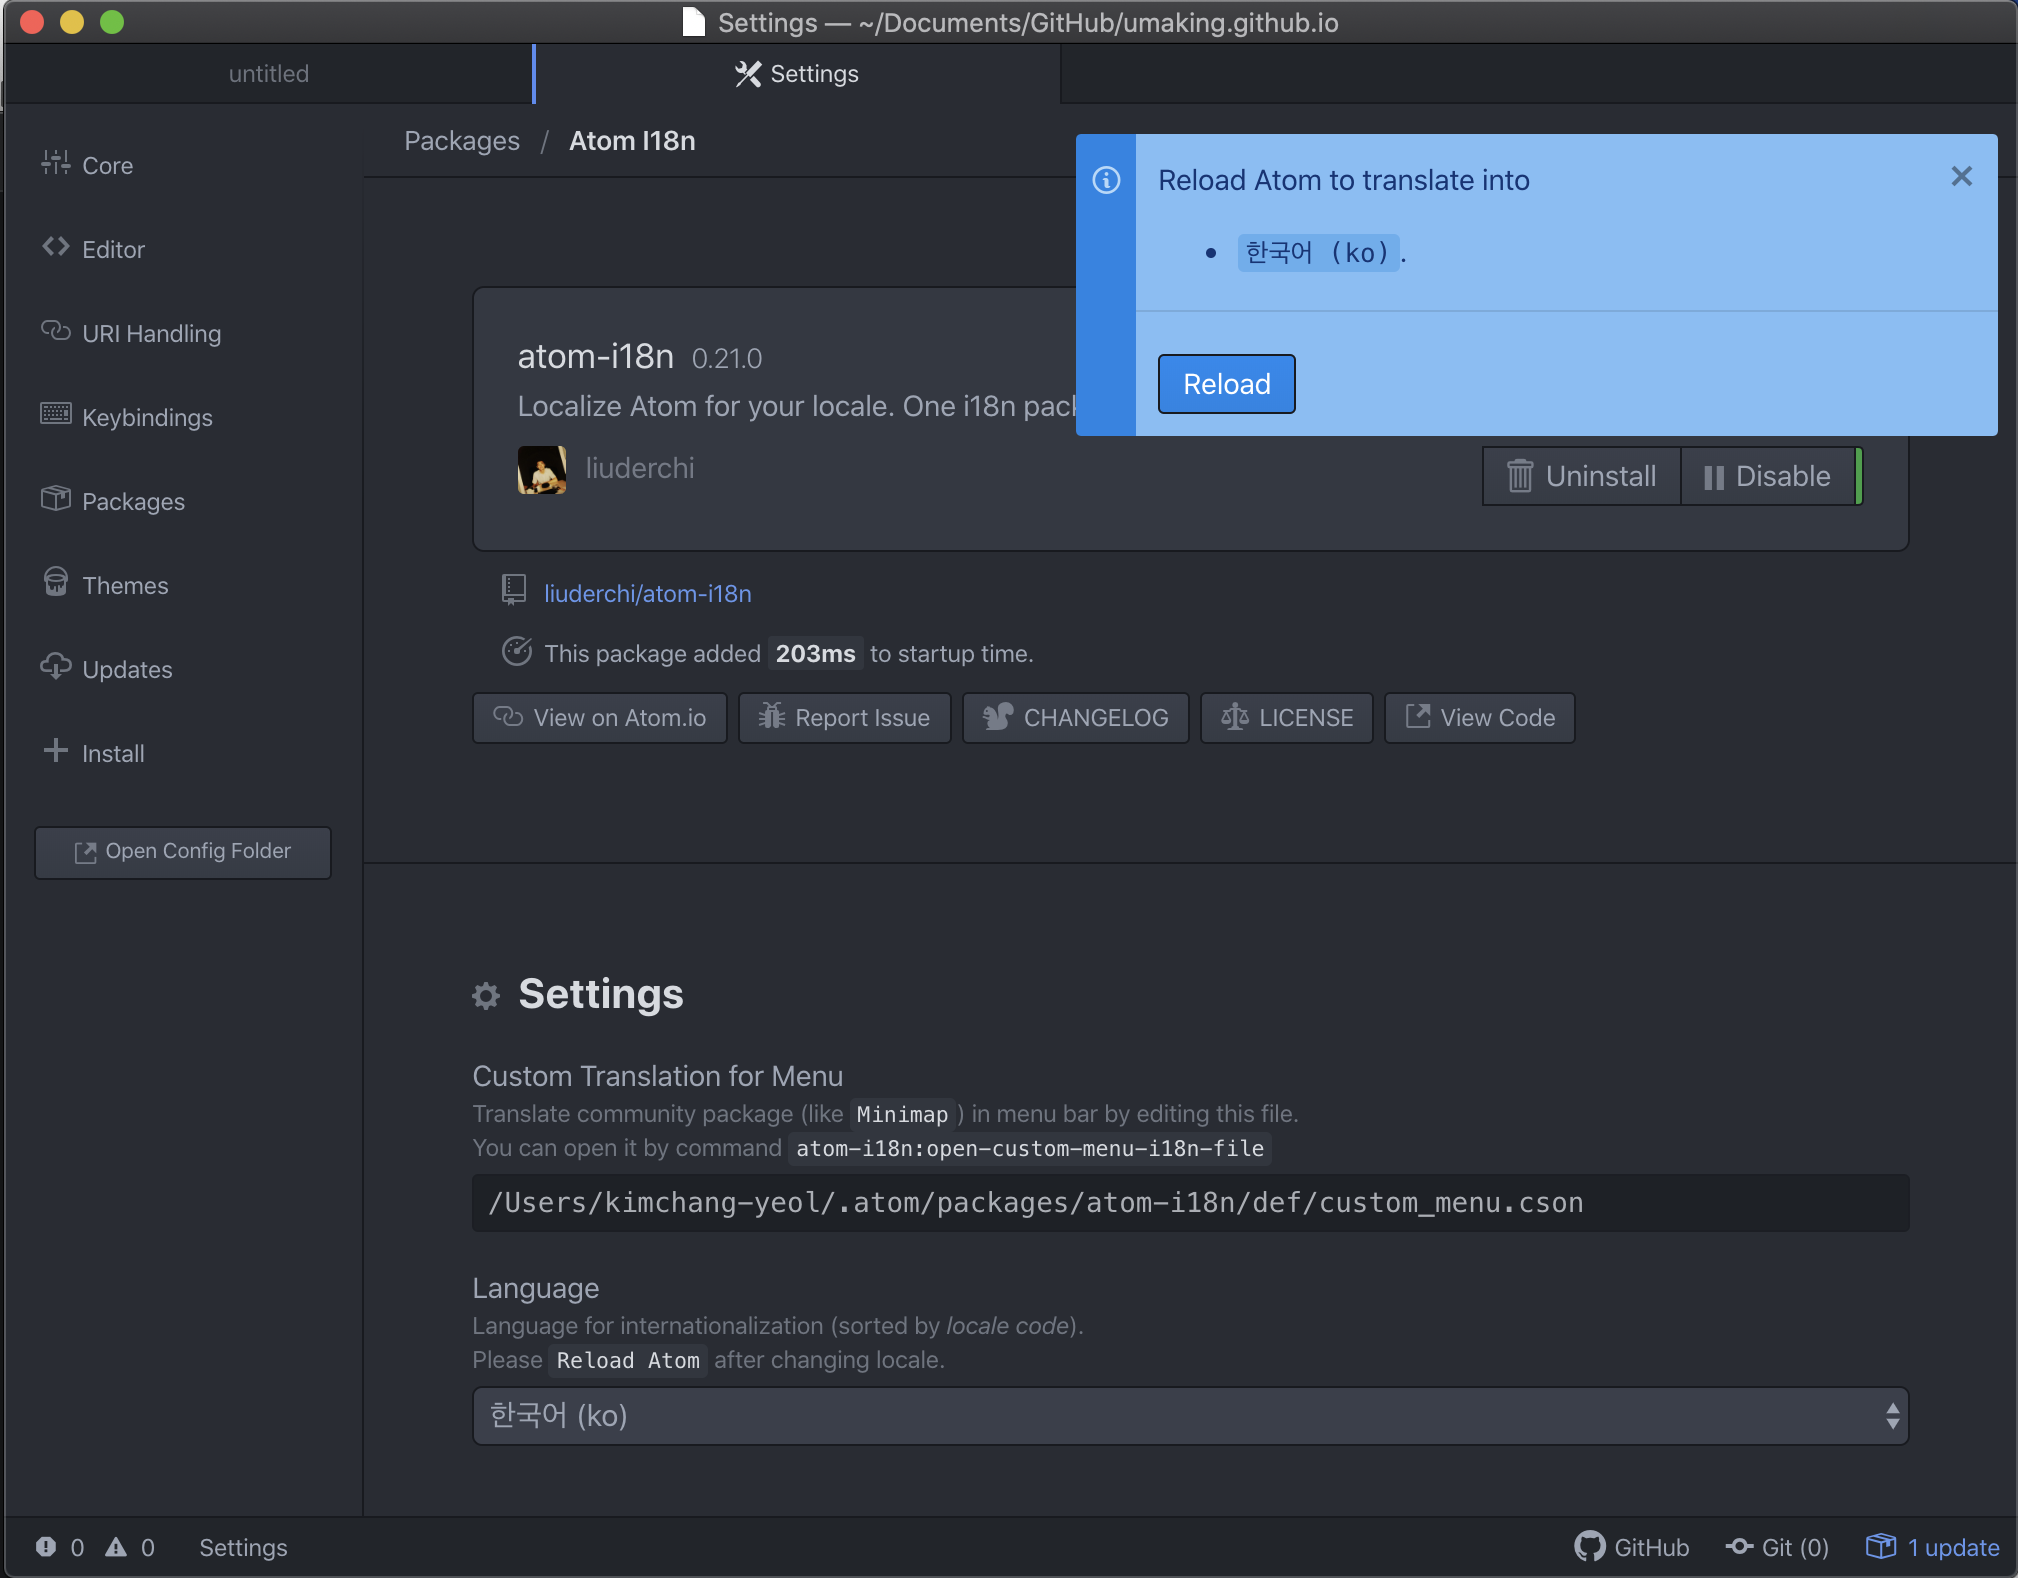Image resolution: width=2018 pixels, height=1578 pixels.
Task: Click the Core settings sliders icon
Action: click(x=55, y=163)
